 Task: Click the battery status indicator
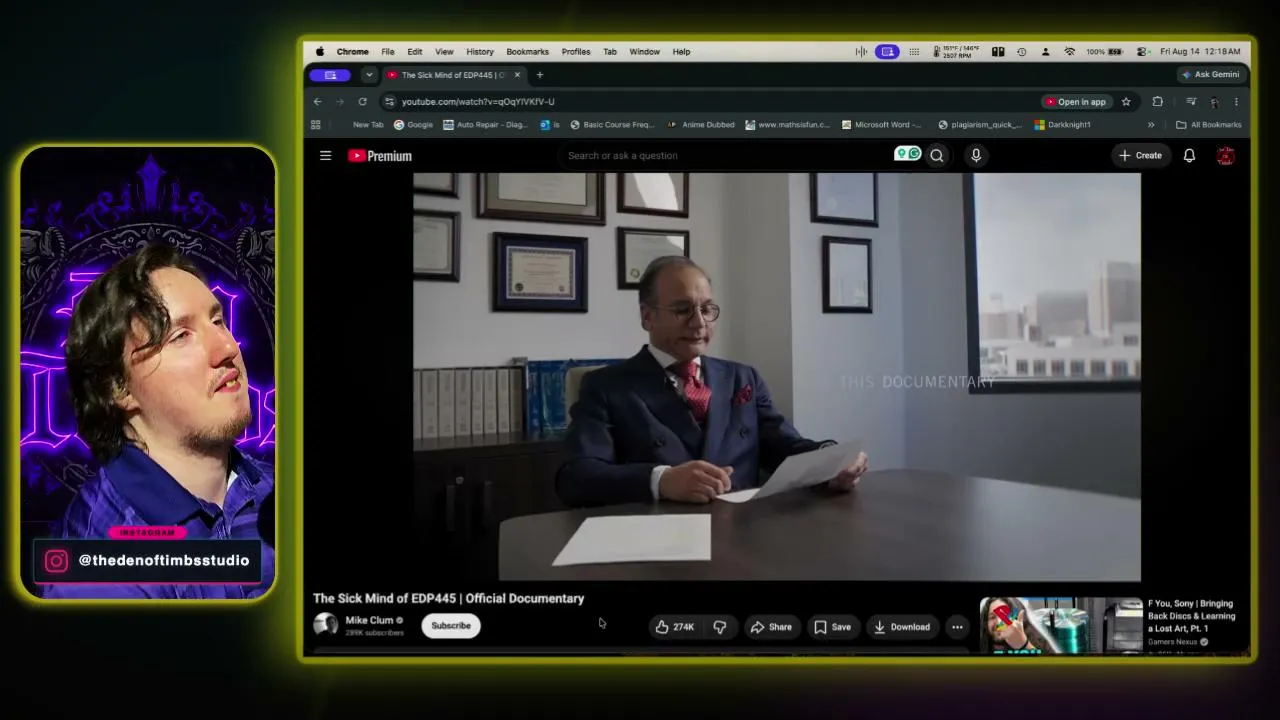click(1106, 51)
